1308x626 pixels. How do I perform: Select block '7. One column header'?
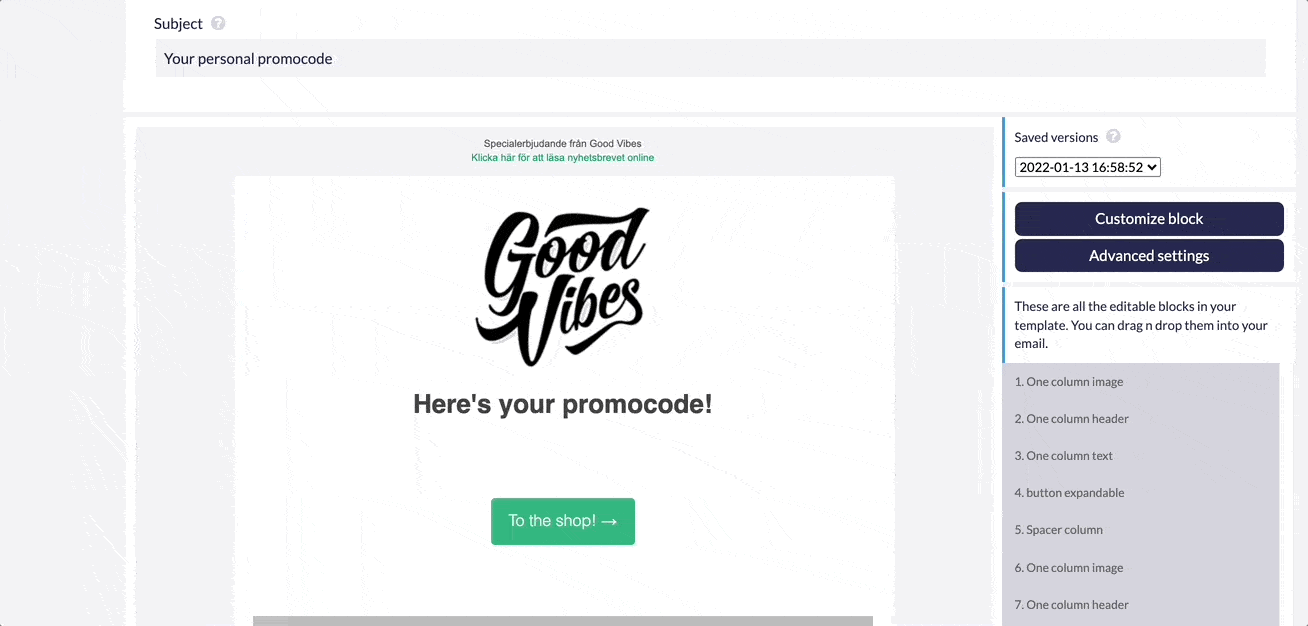click(1071, 605)
